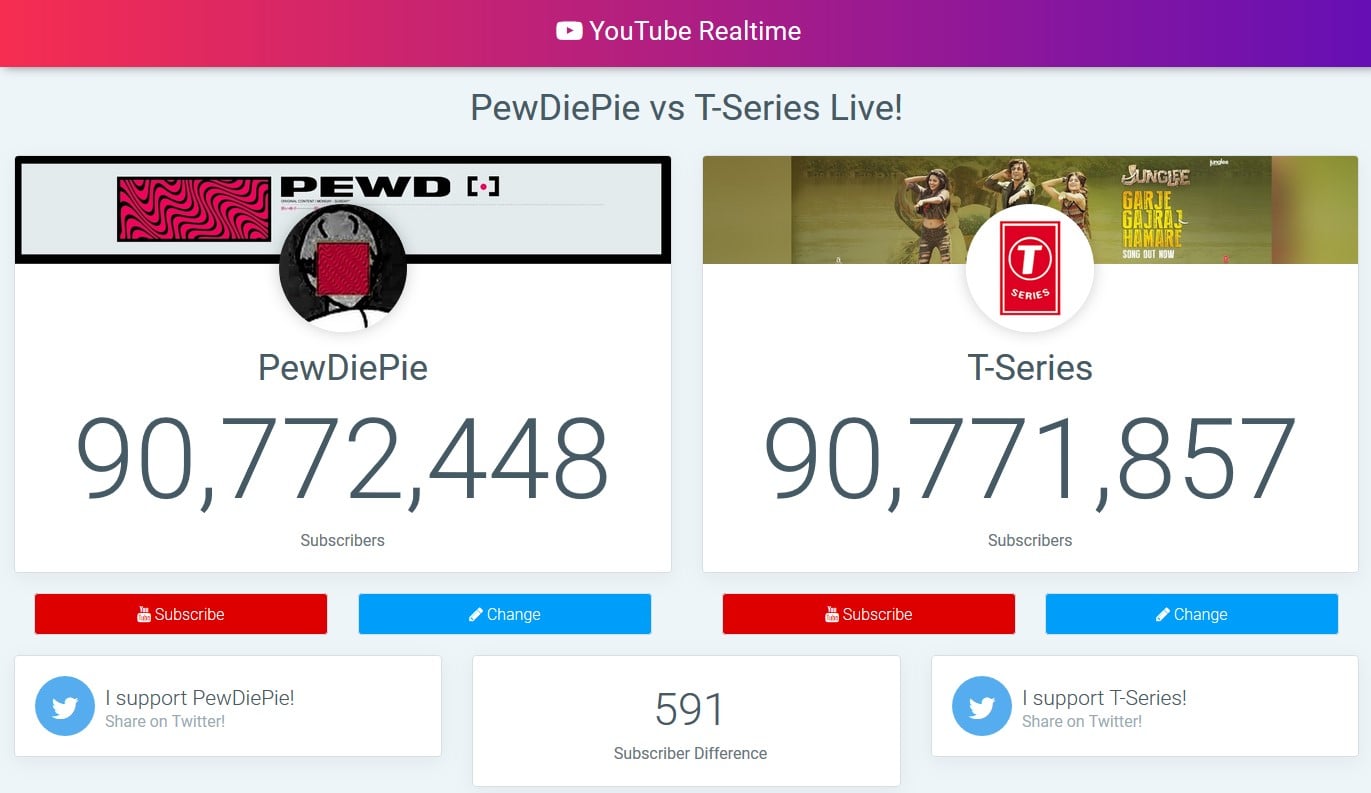Viewport: 1371px width, 793px height.
Task: Click the PewDiePie subscriber count 90,772,448
Action: point(343,460)
